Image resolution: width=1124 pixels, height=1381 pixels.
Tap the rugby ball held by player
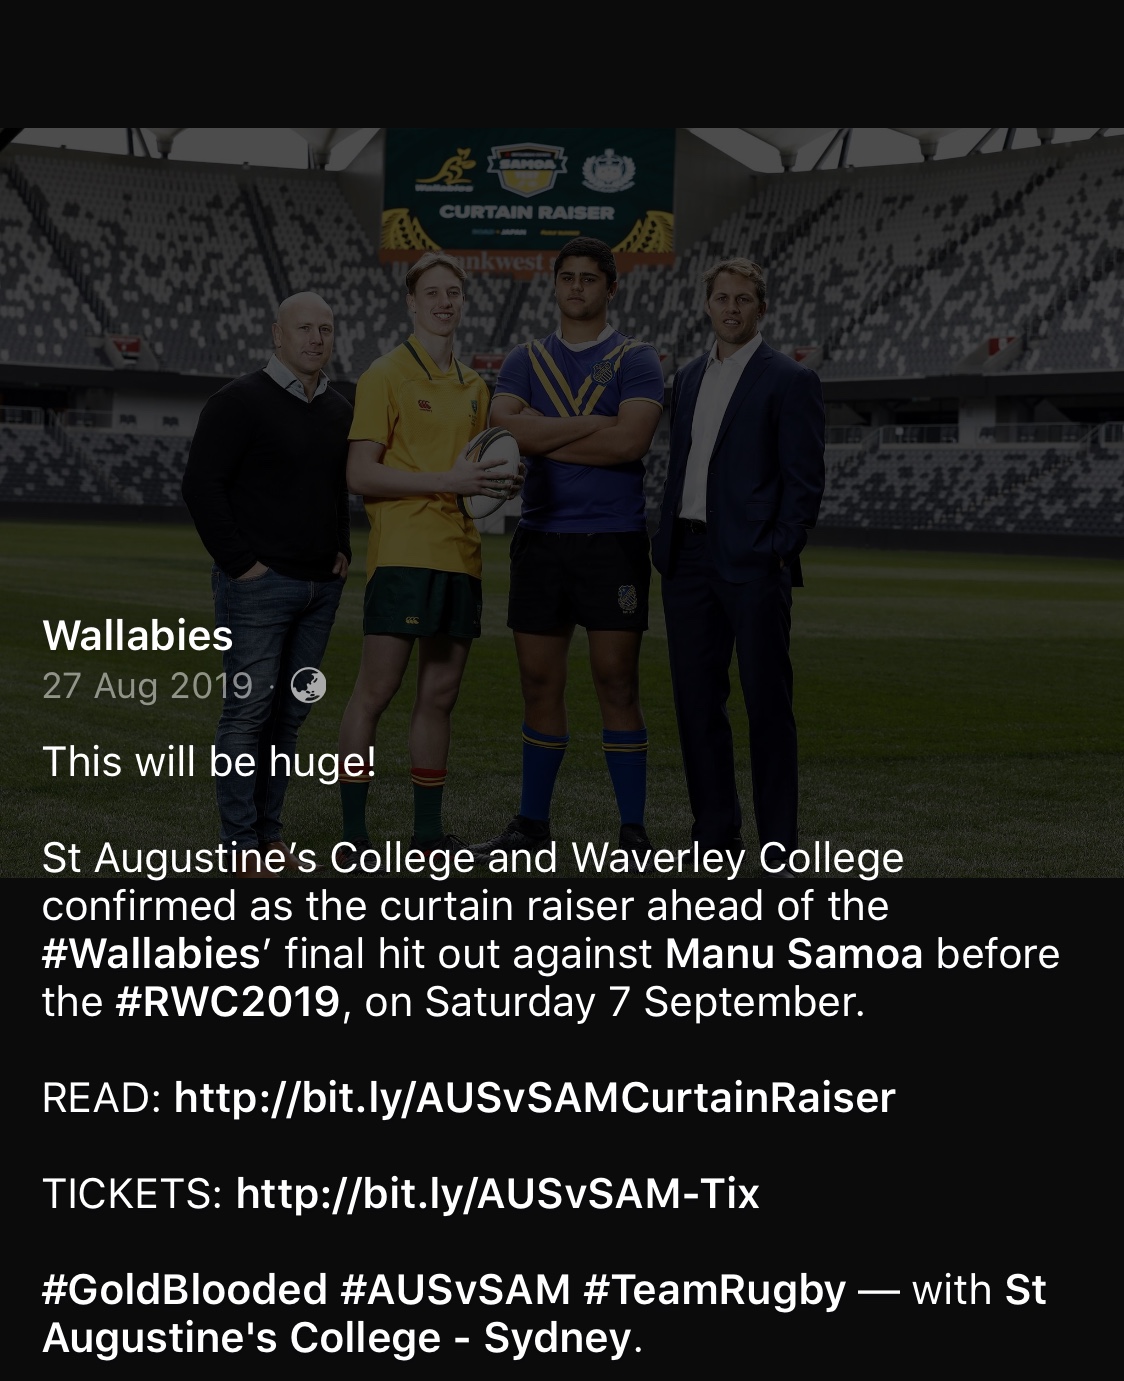tap(492, 470)
